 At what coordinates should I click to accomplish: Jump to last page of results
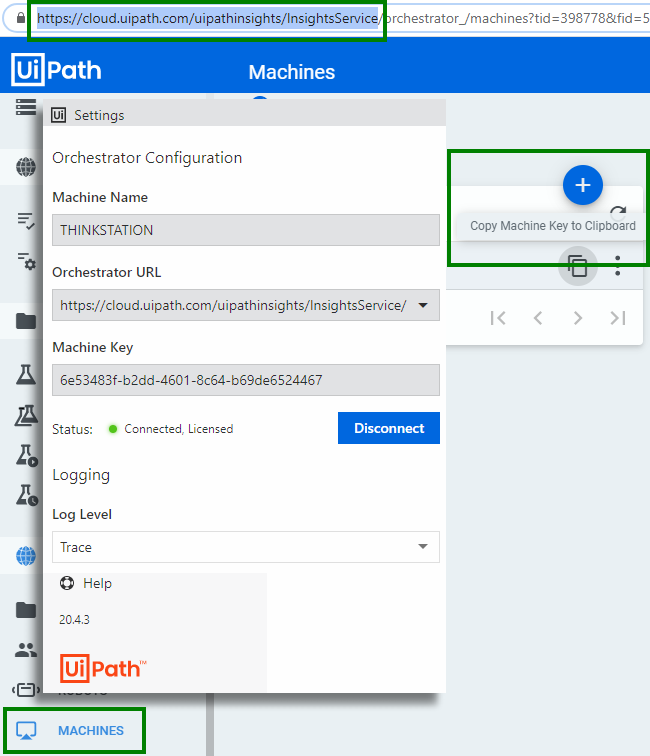618,318
